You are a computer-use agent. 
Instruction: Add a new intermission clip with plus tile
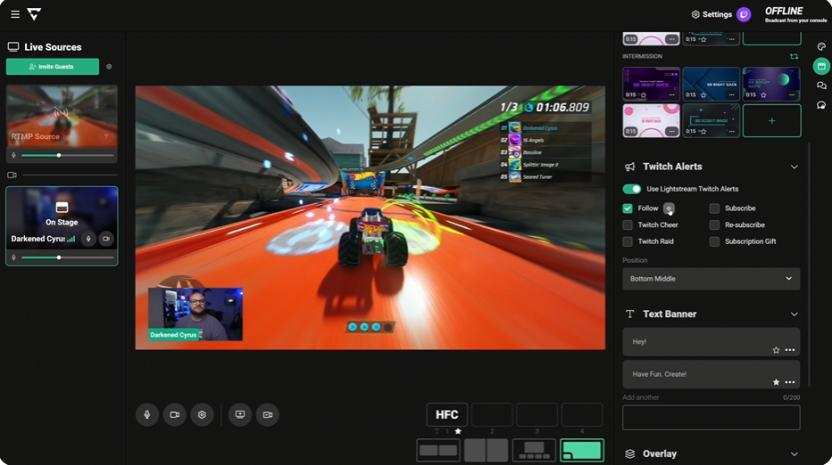[x=772, y=120]
